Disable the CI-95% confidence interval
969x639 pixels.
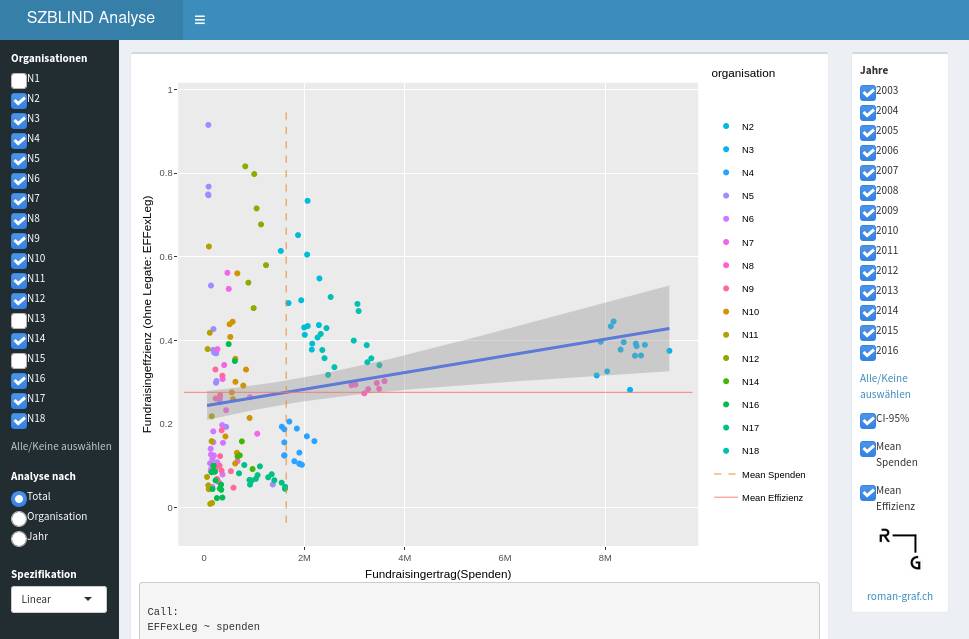click(868, 421)
